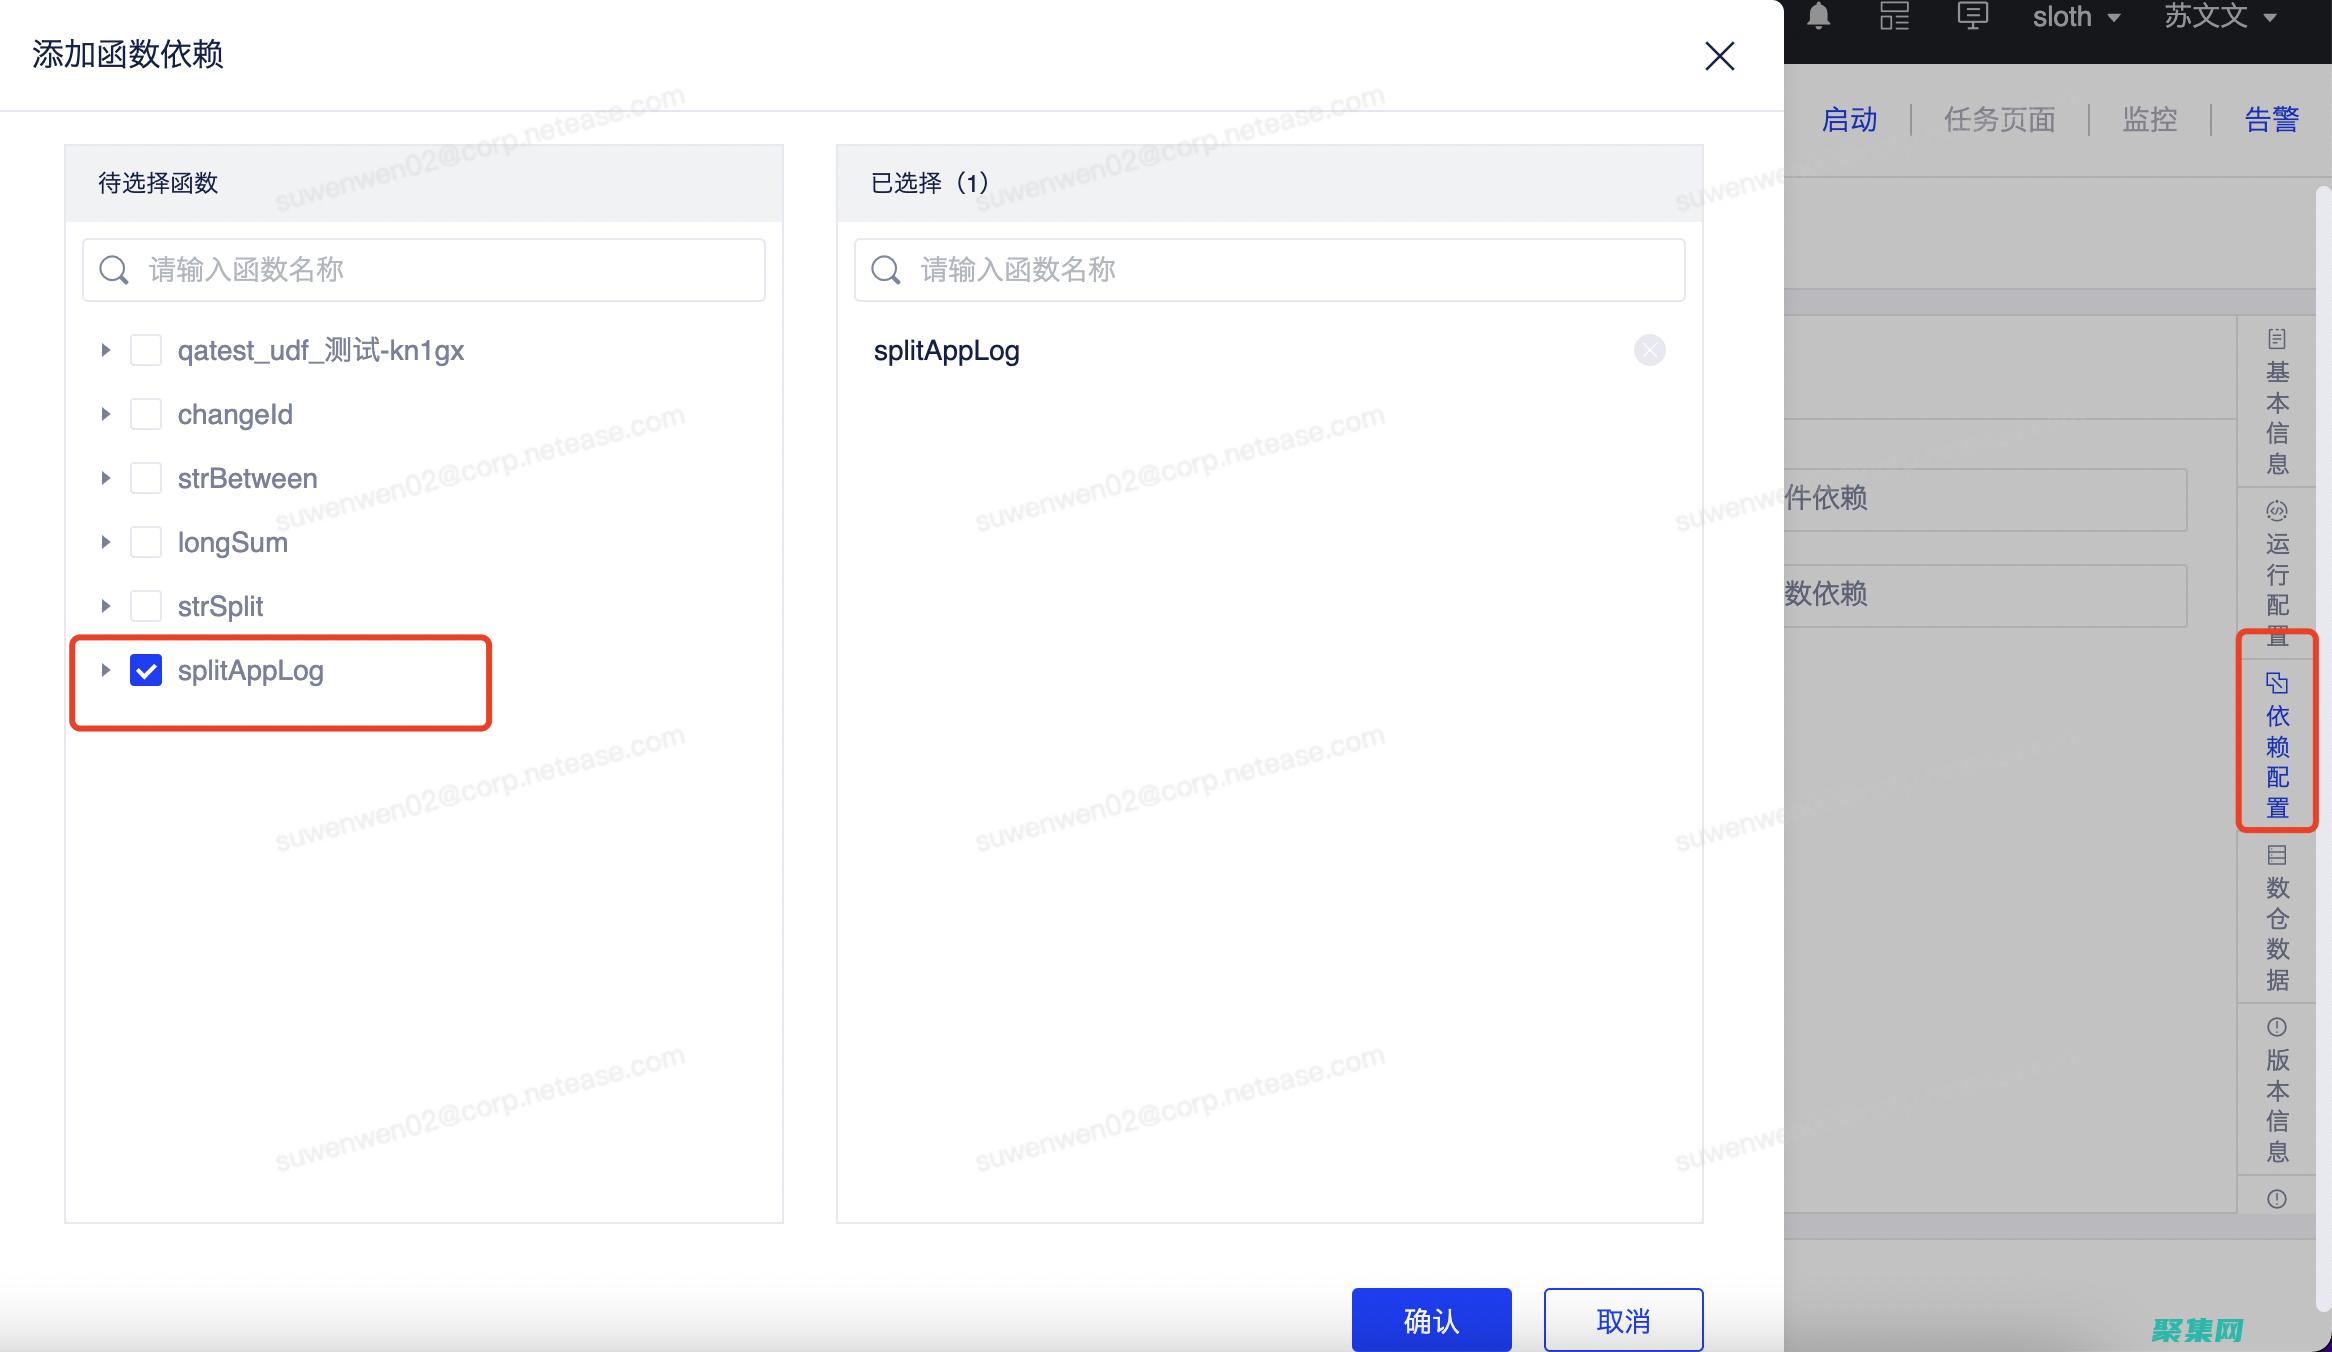The image size is (2332, 1352).
Task: Remove splitAppLog from selected list
Action: 1649,350
